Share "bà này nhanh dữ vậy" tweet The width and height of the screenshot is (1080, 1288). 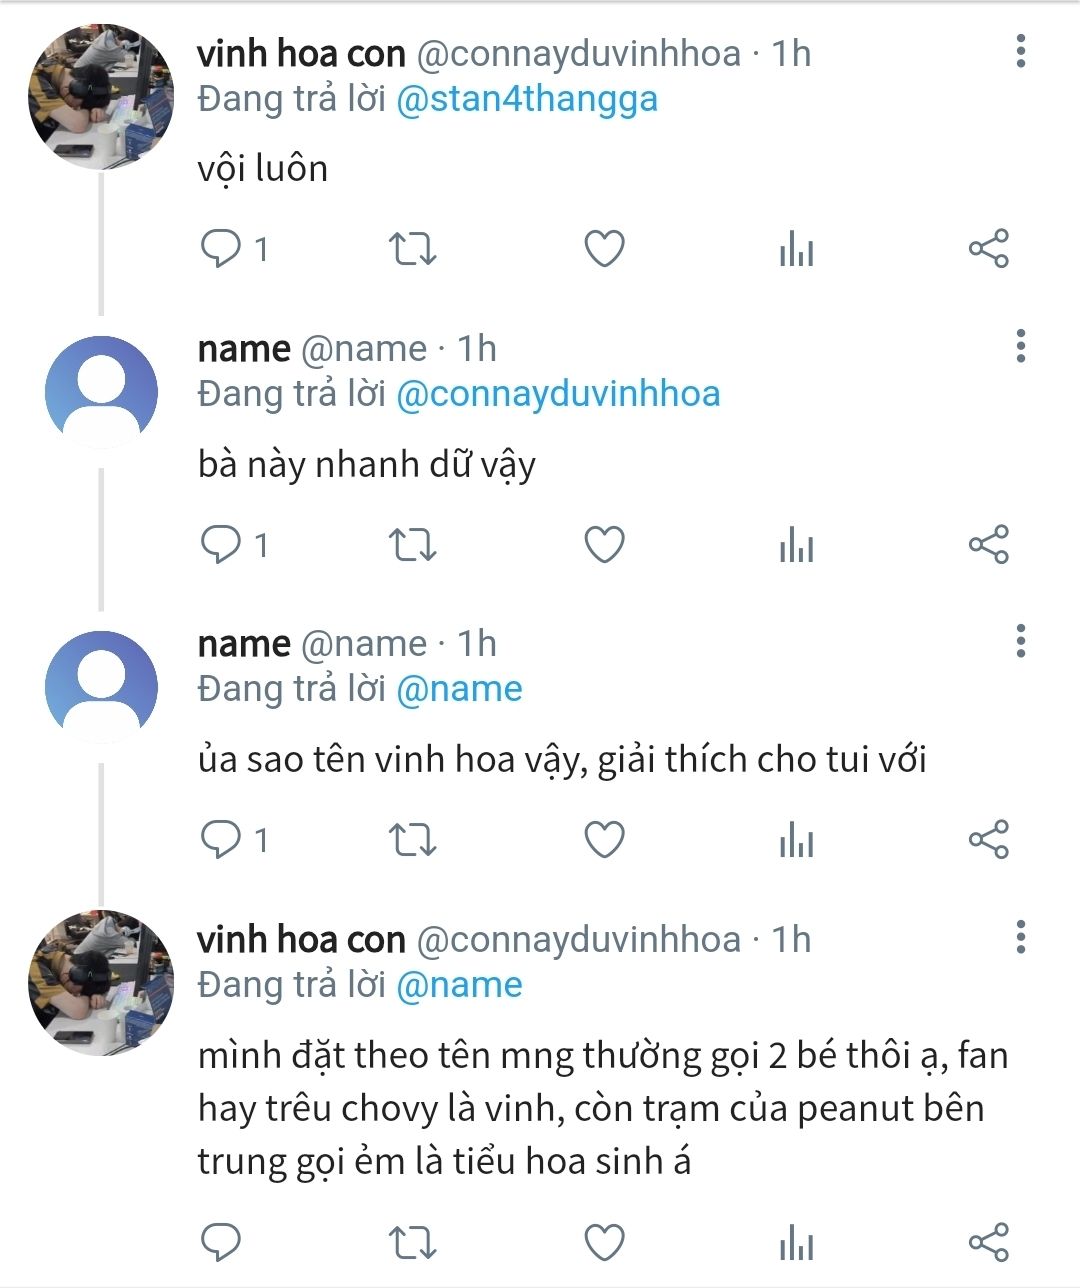coord(988,545)
